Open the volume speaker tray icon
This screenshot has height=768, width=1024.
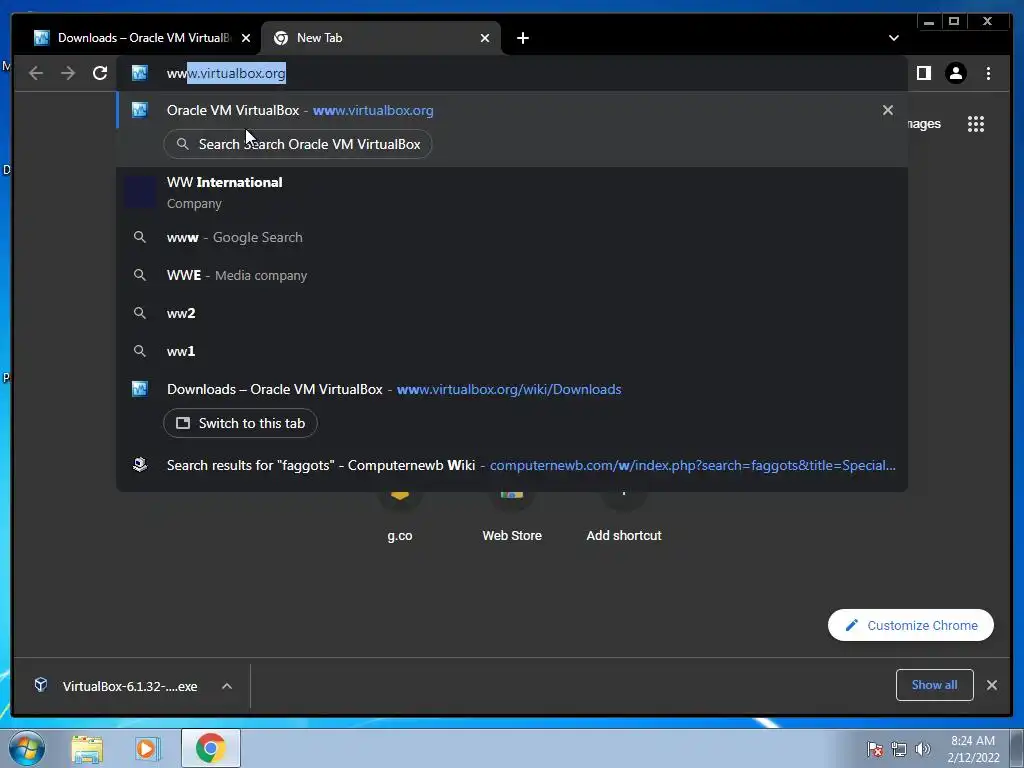click(x=922, y=749)
